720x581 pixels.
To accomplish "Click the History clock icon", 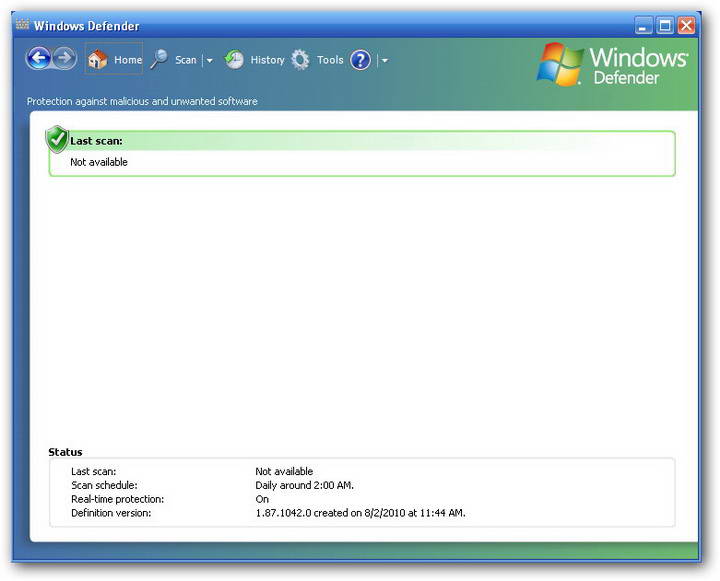I will 234,60.
